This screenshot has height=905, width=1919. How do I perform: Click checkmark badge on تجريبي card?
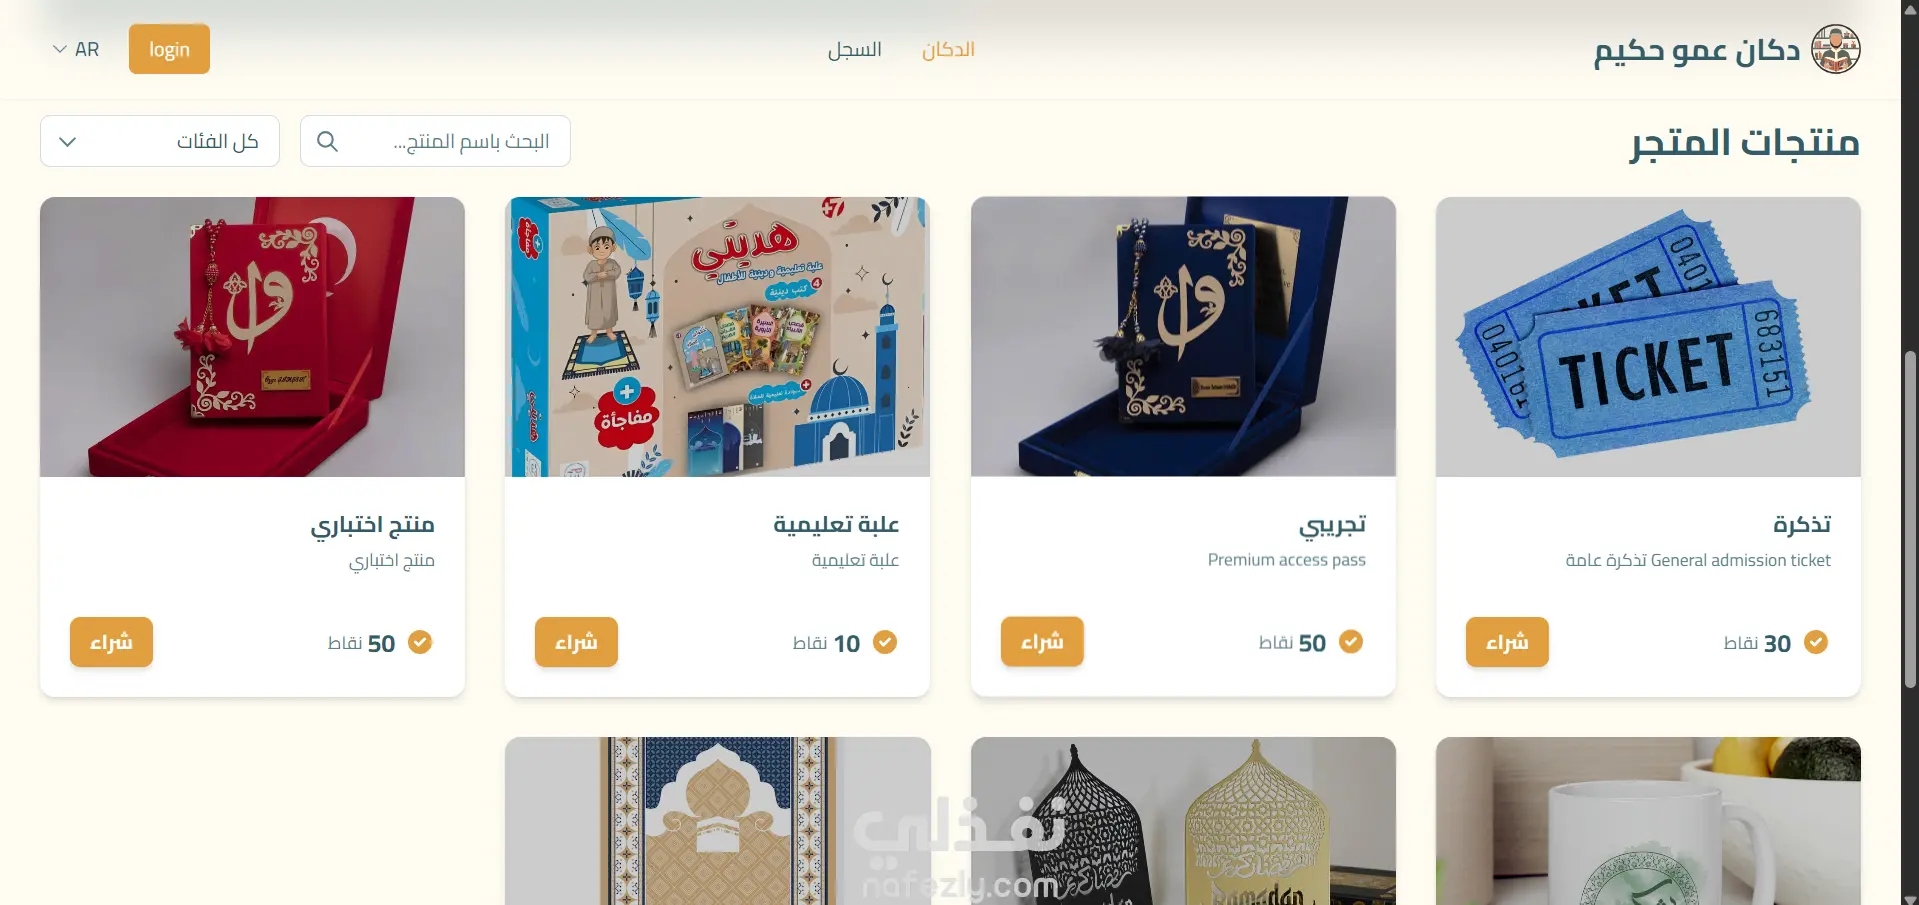coord(1351,642)
